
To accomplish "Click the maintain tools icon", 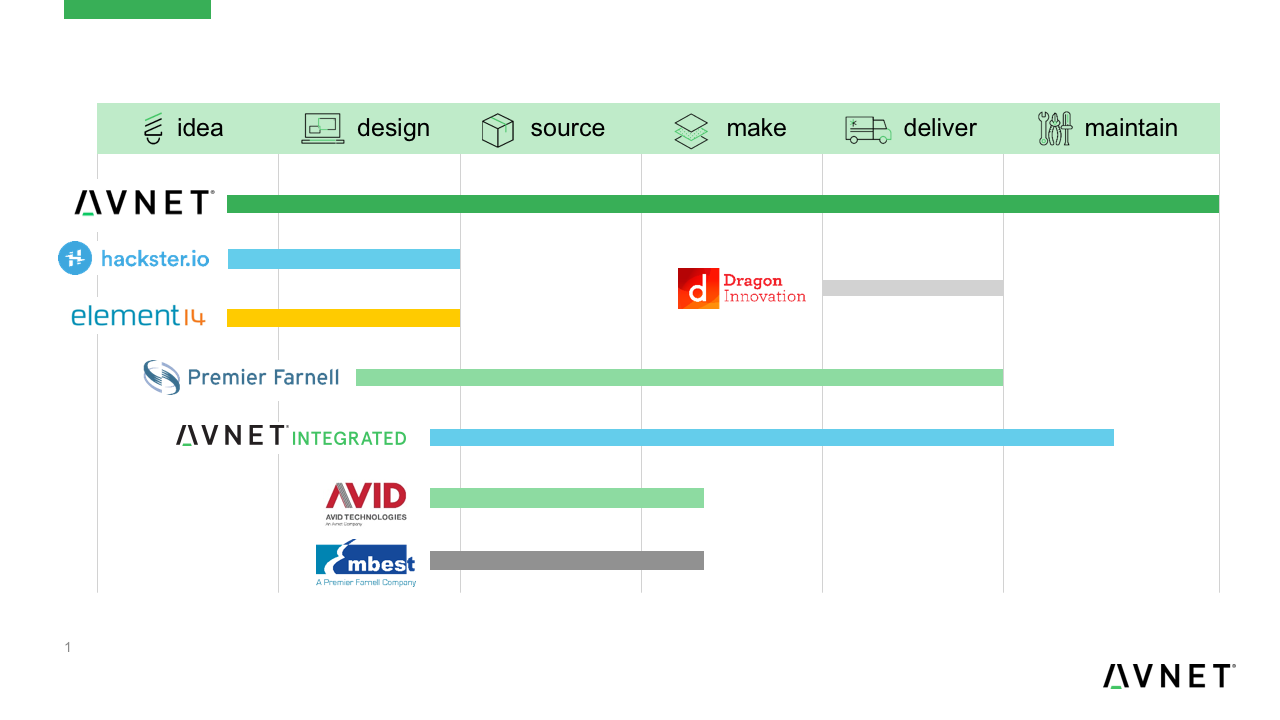I will (1055, 129).
